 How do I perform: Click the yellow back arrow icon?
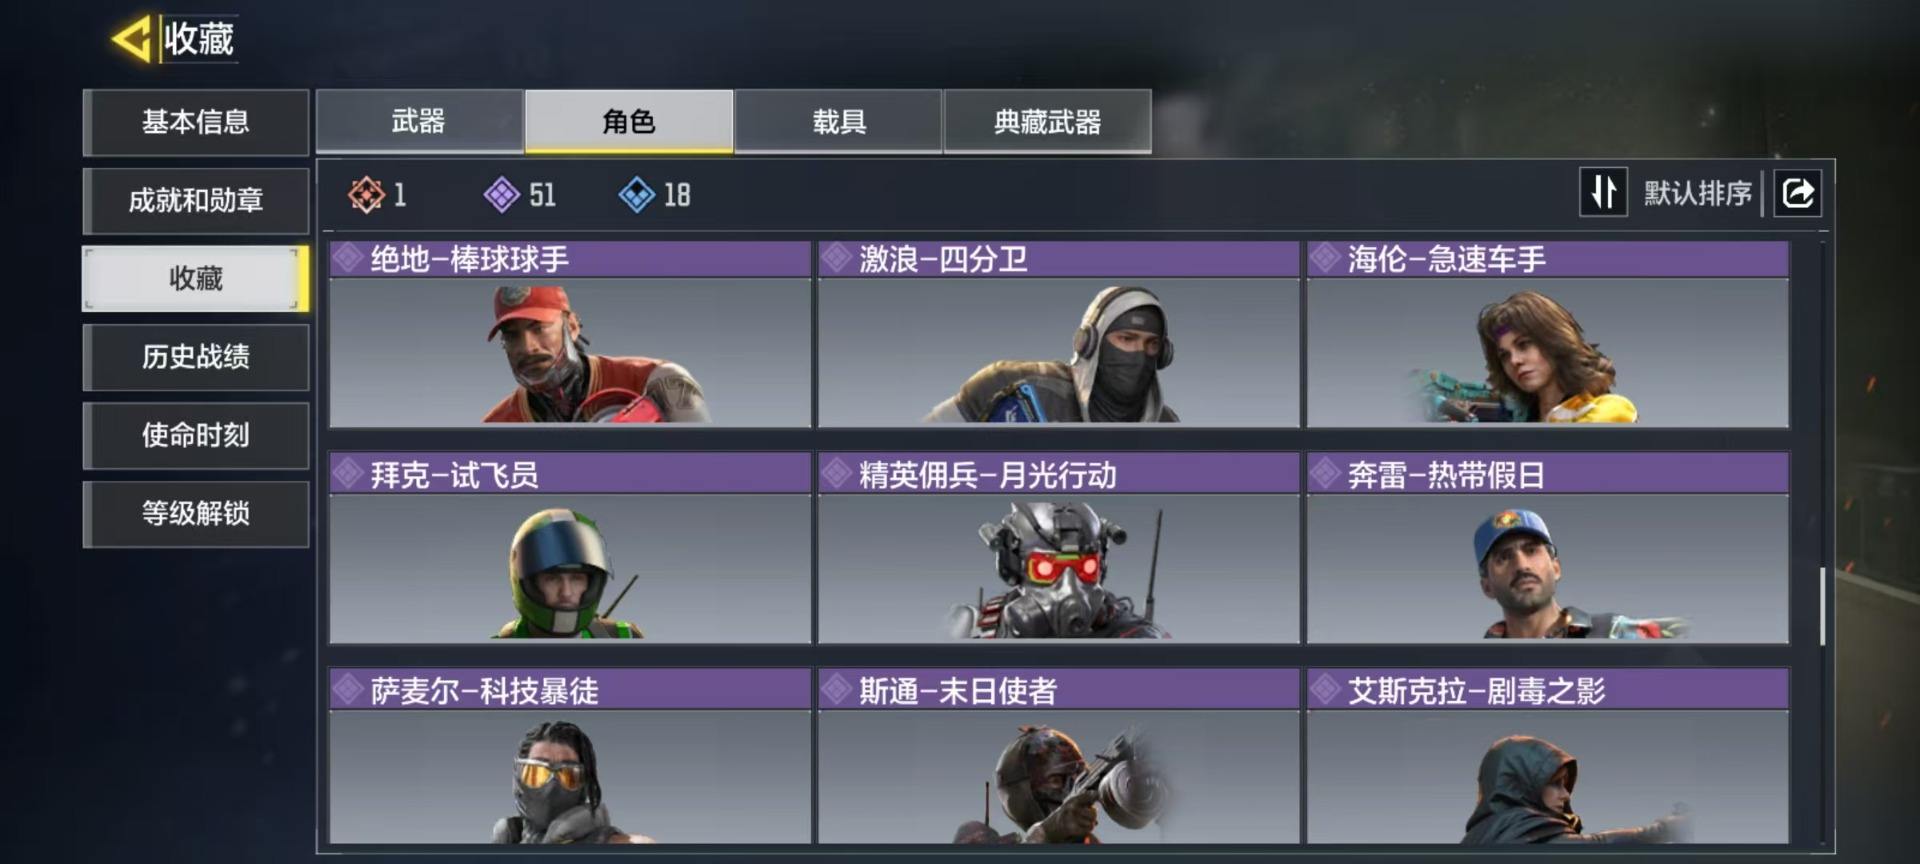coord(131,39)
